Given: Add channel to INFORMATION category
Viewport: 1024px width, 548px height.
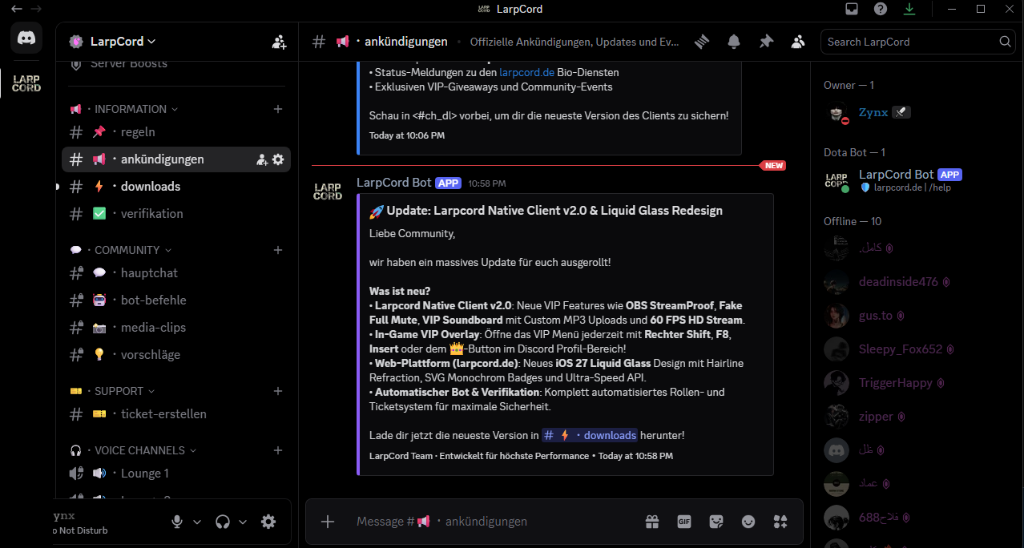Looking at the screenshot, I should click(x=278, y=109).
